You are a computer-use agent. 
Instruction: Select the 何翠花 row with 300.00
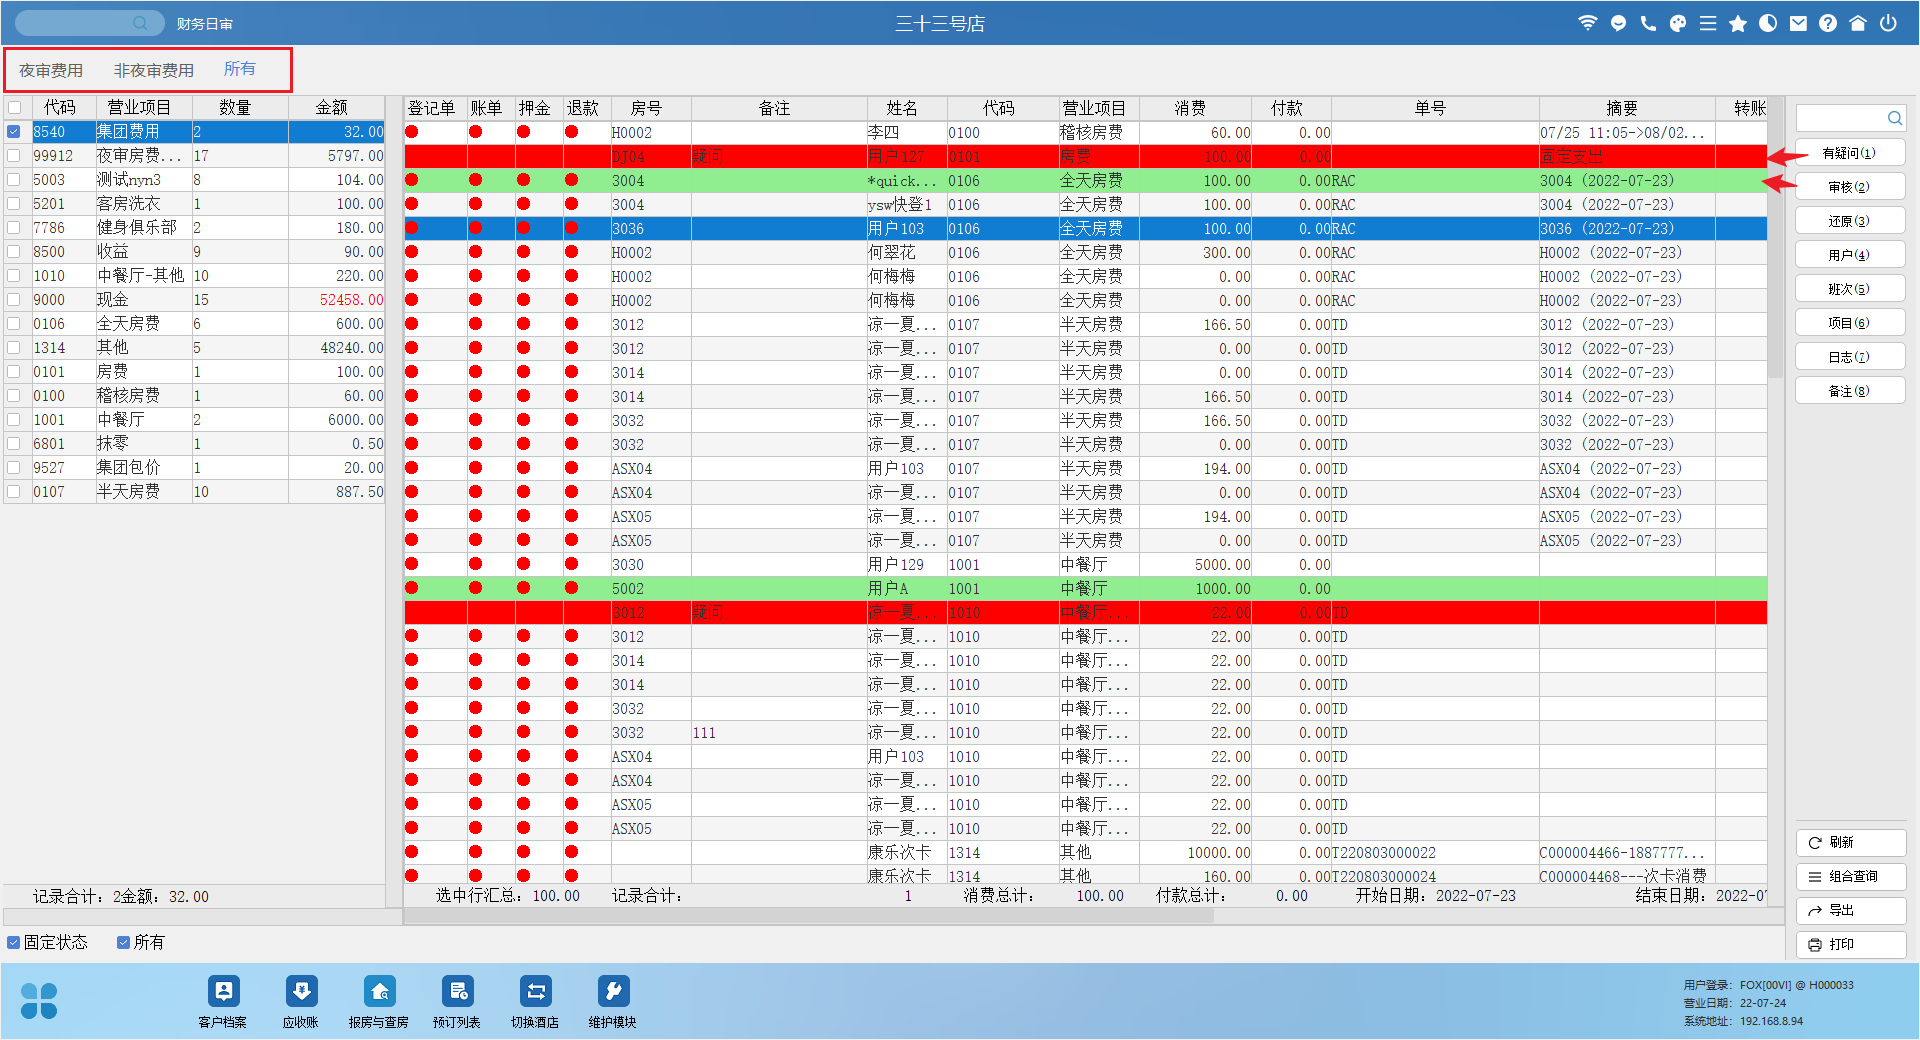pyautogui.click(x=1086, y=253)
